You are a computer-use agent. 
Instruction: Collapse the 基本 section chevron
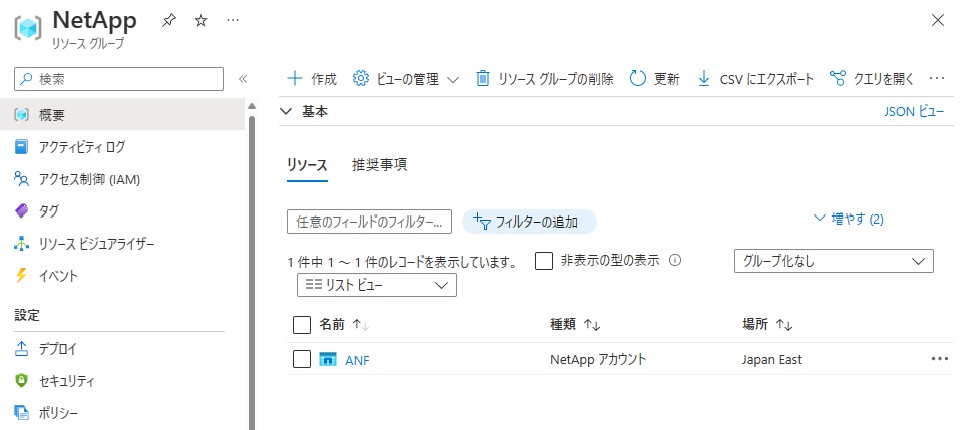[285, 112]
